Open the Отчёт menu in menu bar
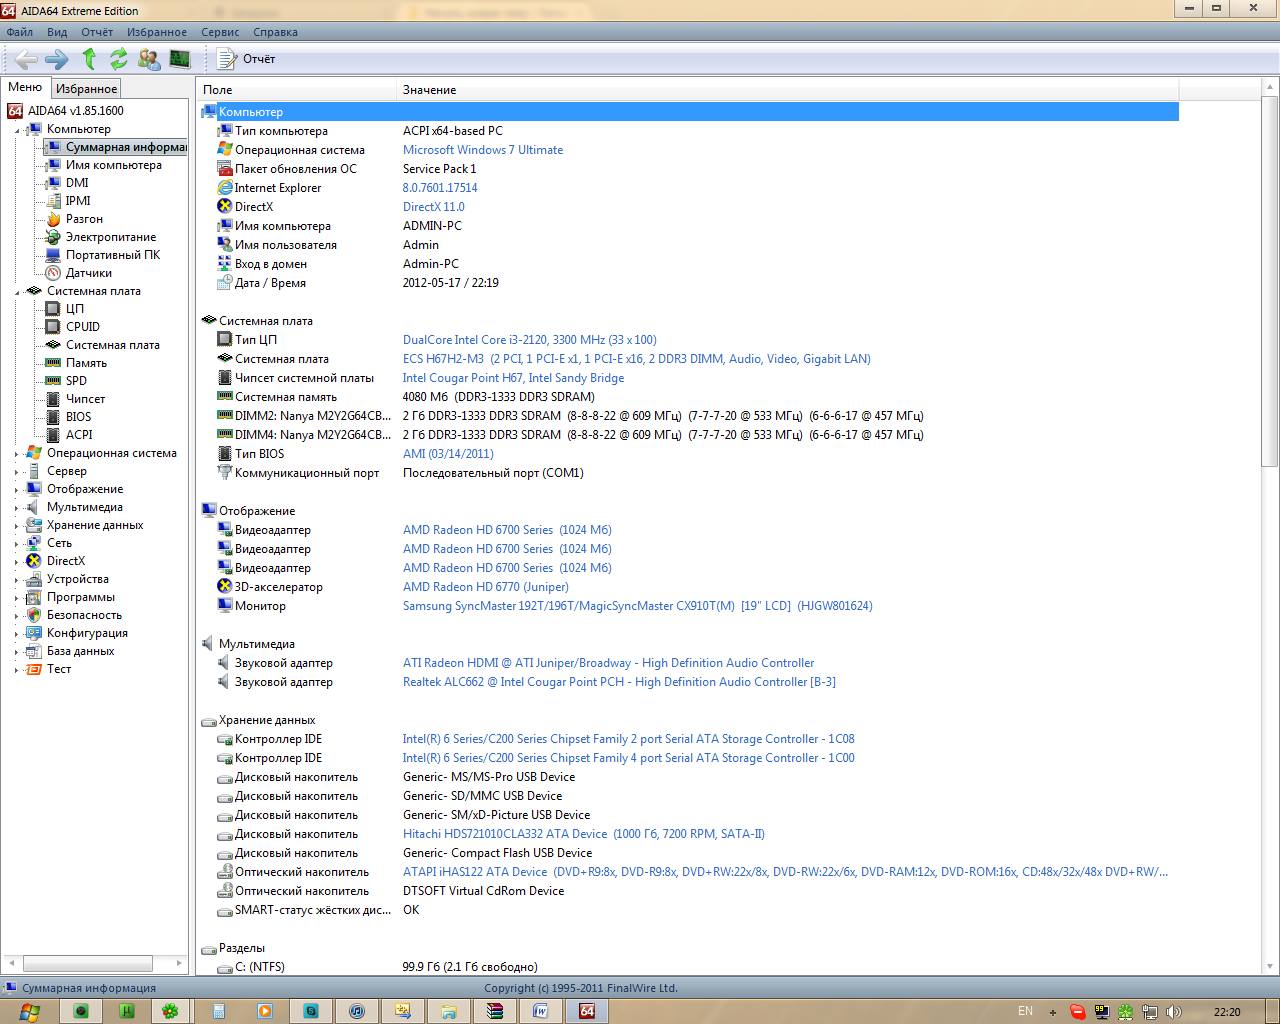The width and height of the screenshot is (1280, 1024). click(x=97, y=32)
